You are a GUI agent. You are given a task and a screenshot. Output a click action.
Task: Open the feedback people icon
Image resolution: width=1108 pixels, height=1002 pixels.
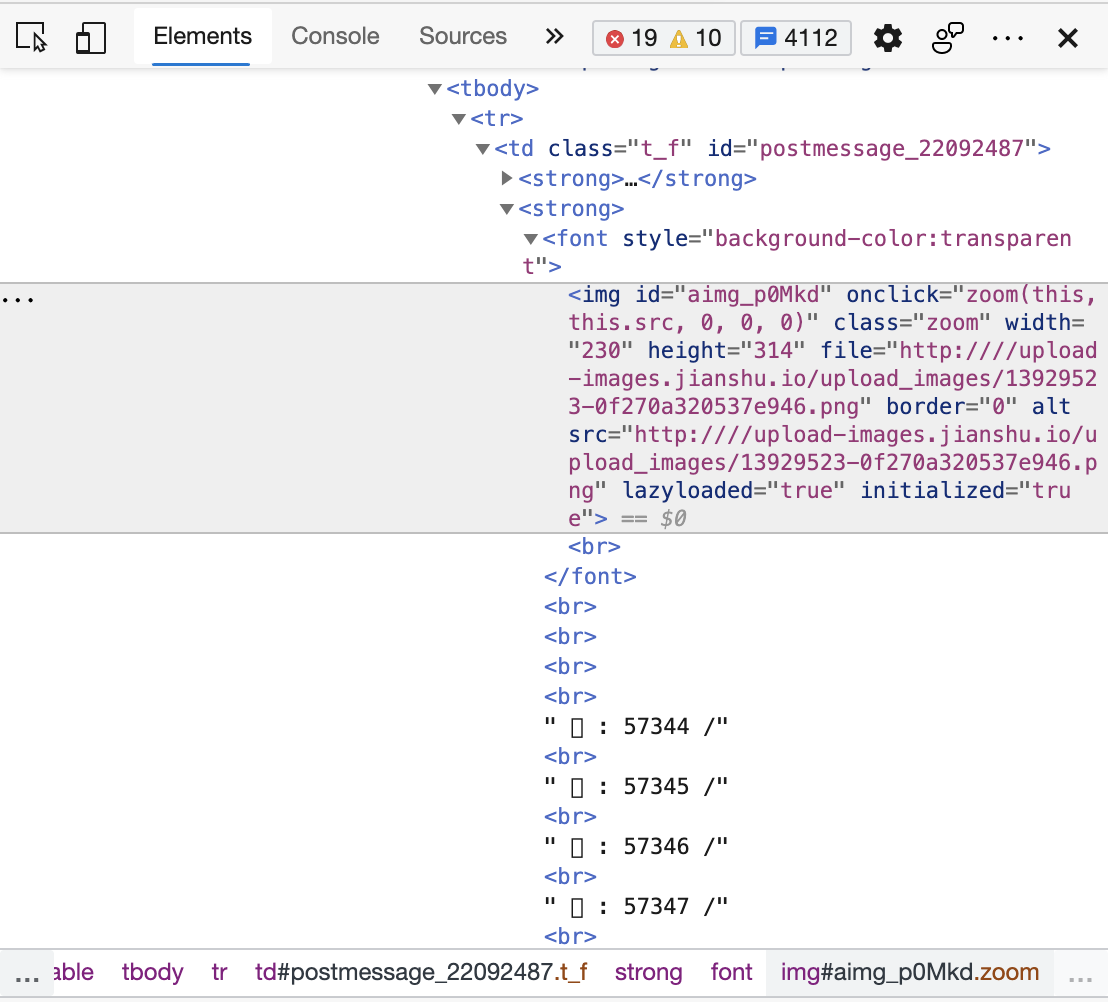947,38
